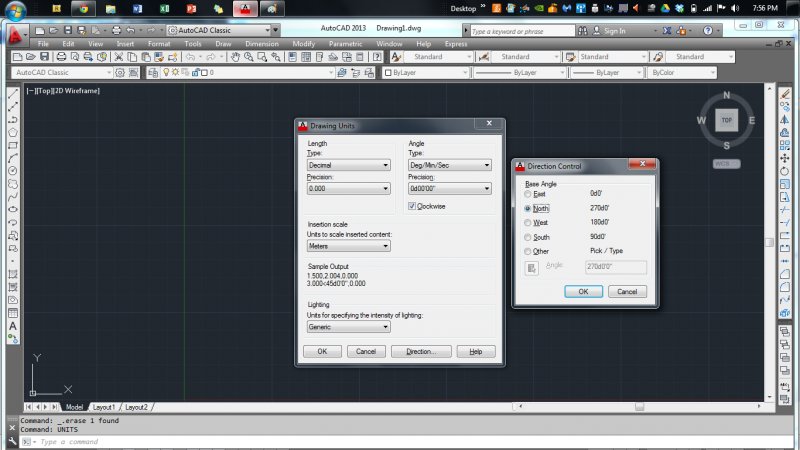Open the Insertion scale units dropdown showing Meters
Viewport: 800px width, 450px height.
point(348,246)
